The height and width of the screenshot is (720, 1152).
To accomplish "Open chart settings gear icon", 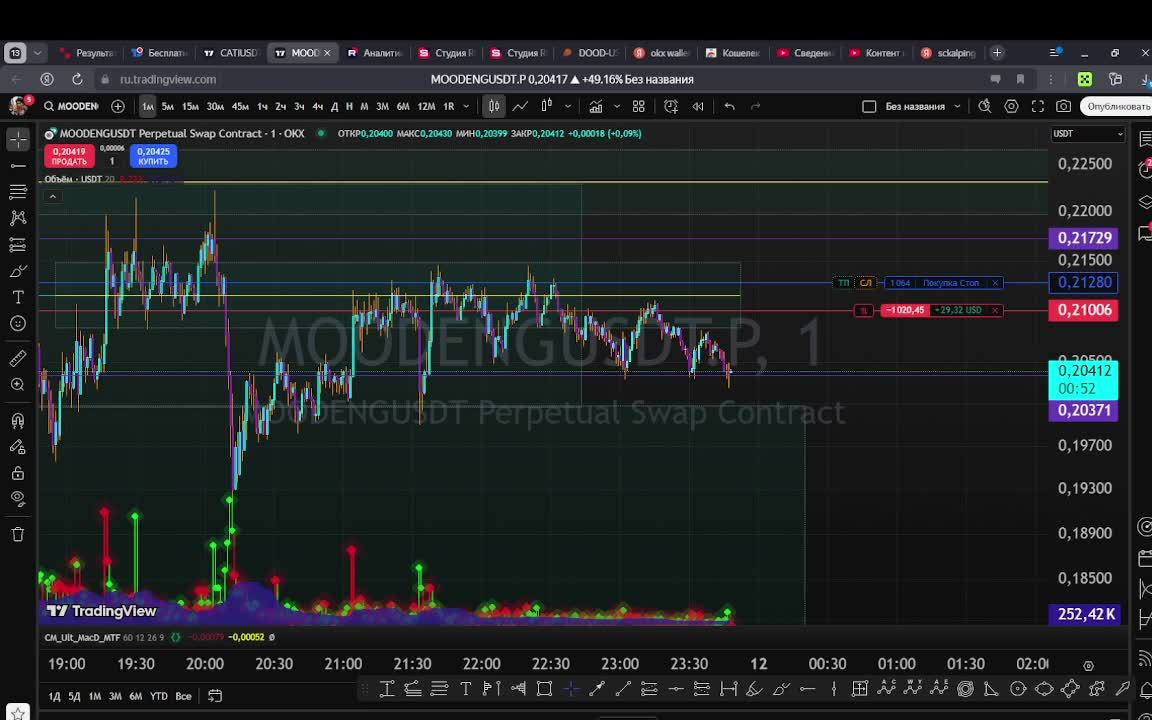I will pos(1011,107).
